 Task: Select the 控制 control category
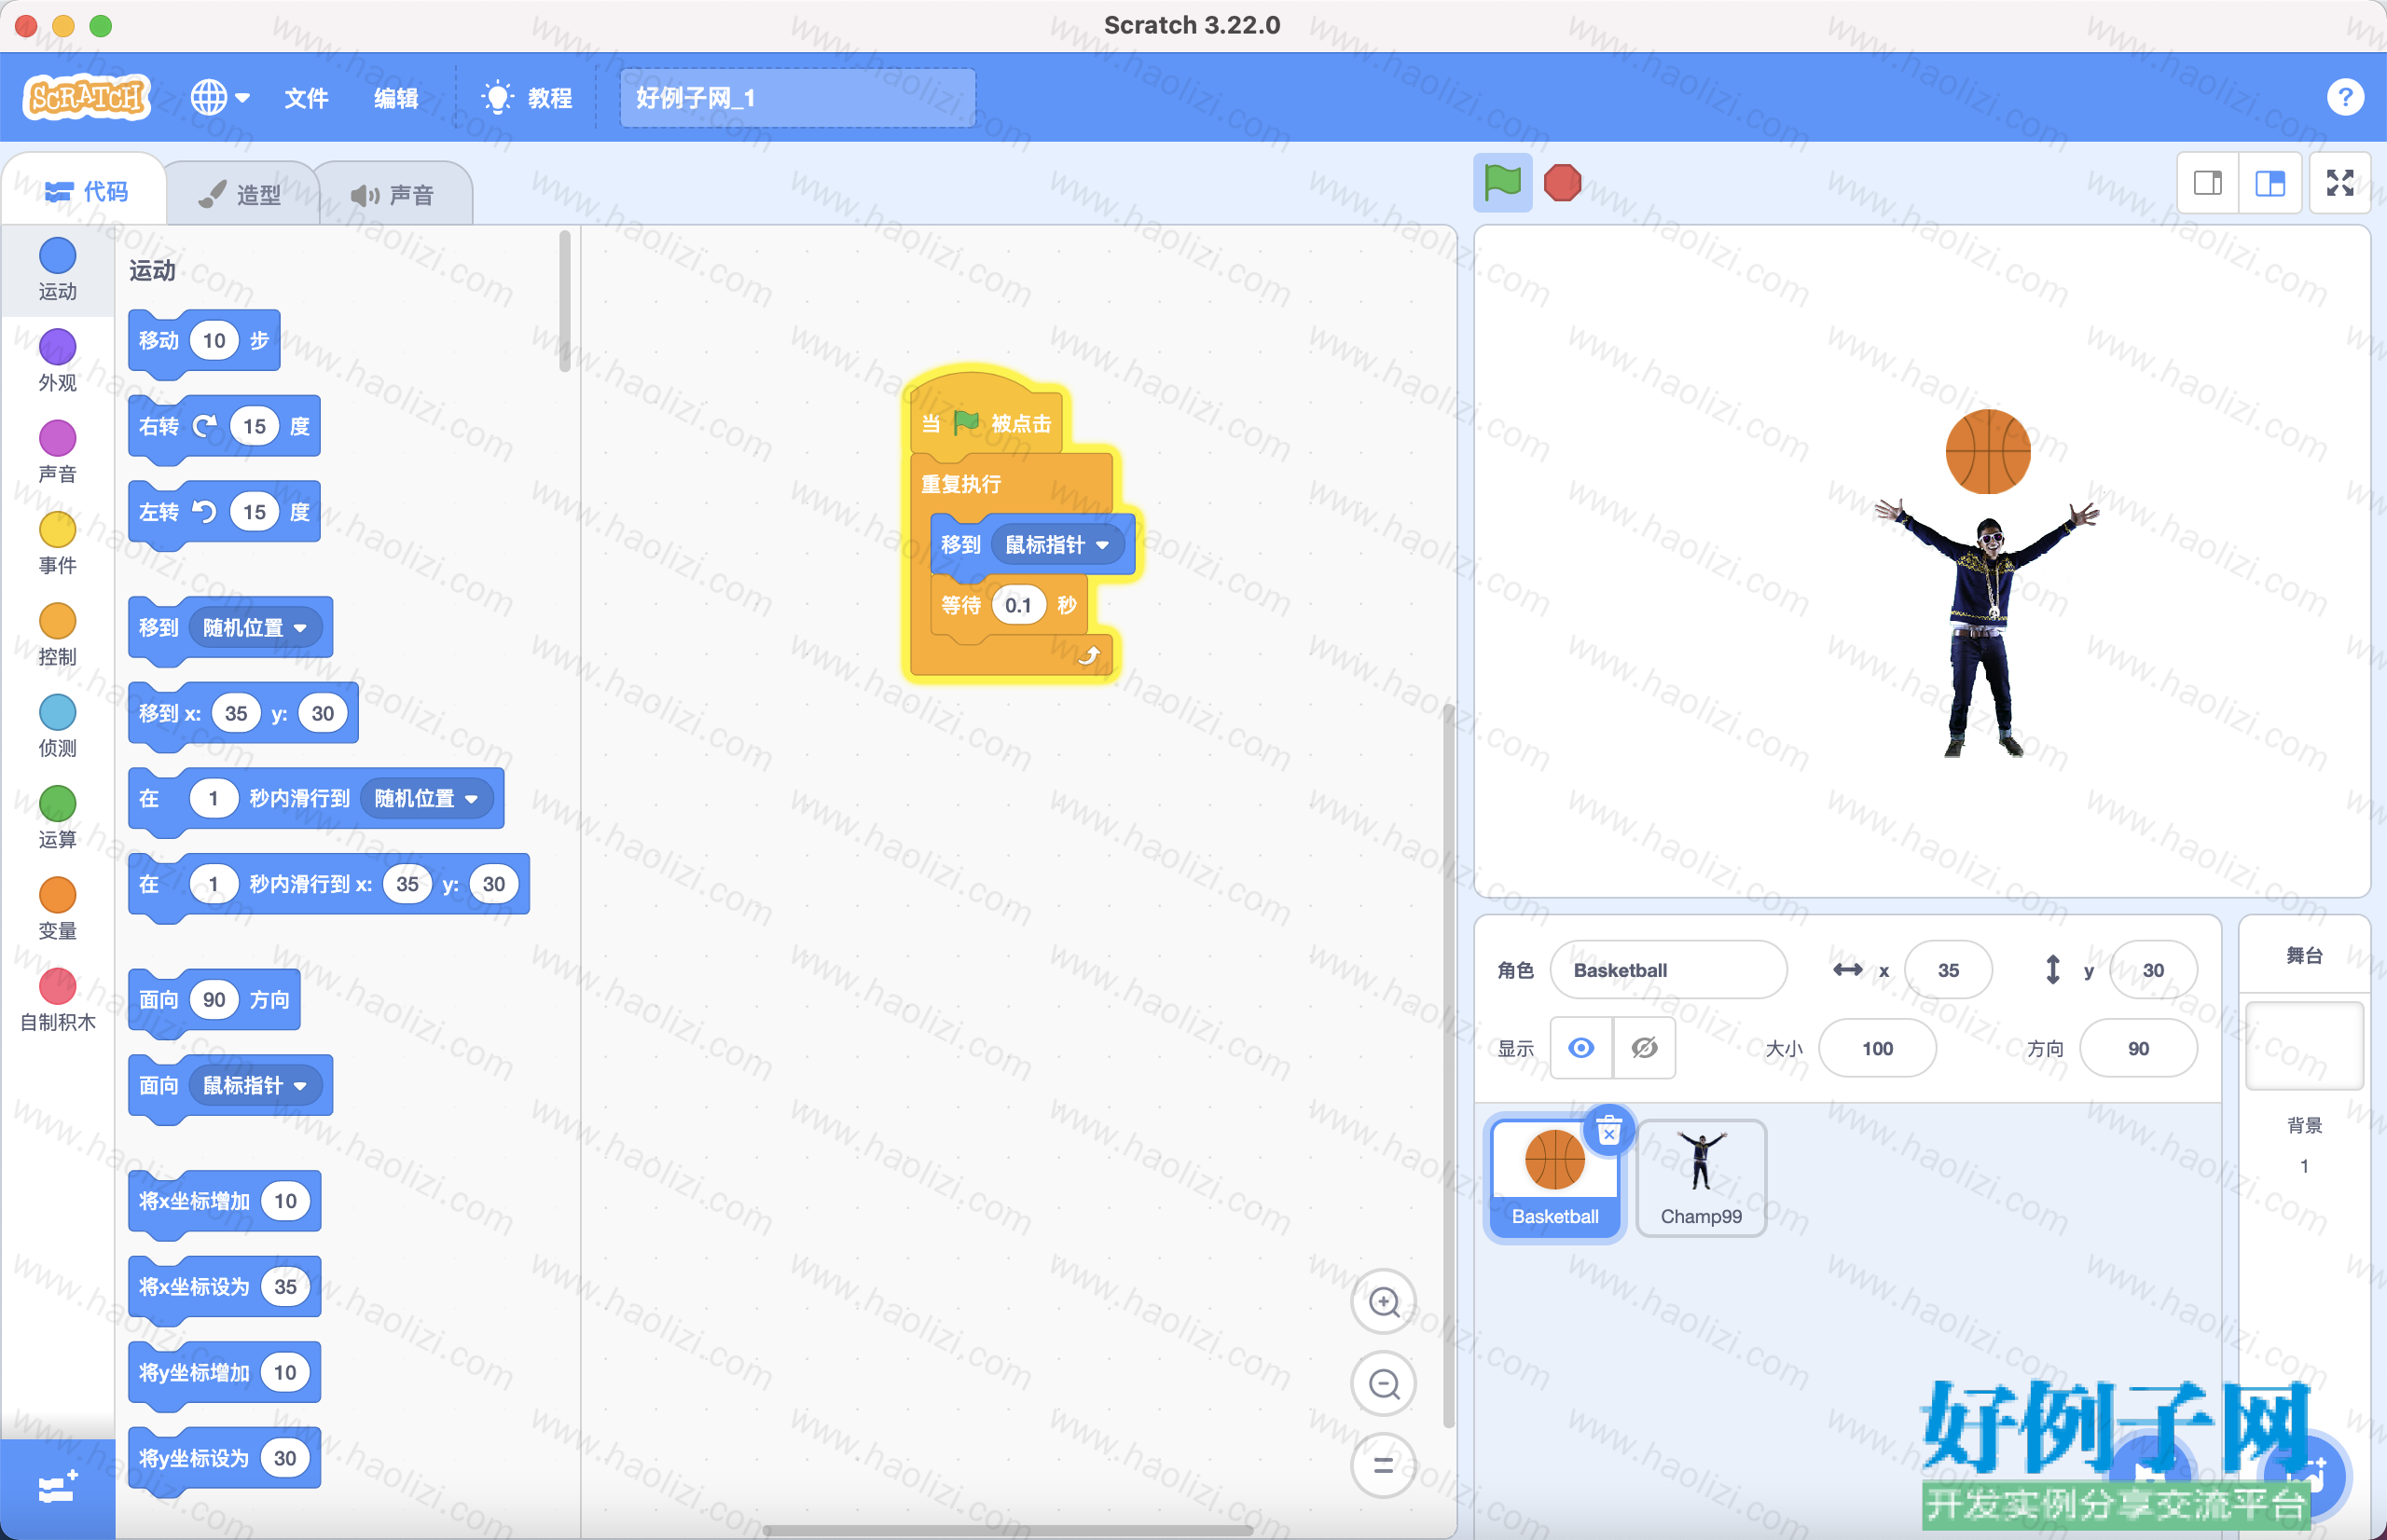click(x=57, y=635)
